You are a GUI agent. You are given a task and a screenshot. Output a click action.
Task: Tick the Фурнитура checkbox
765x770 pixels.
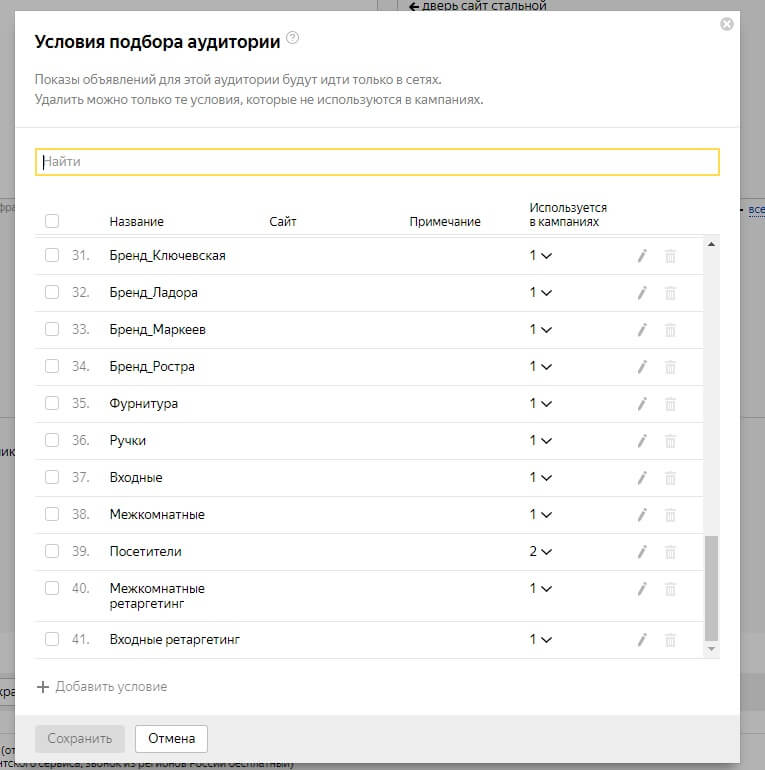pos(52,403)
